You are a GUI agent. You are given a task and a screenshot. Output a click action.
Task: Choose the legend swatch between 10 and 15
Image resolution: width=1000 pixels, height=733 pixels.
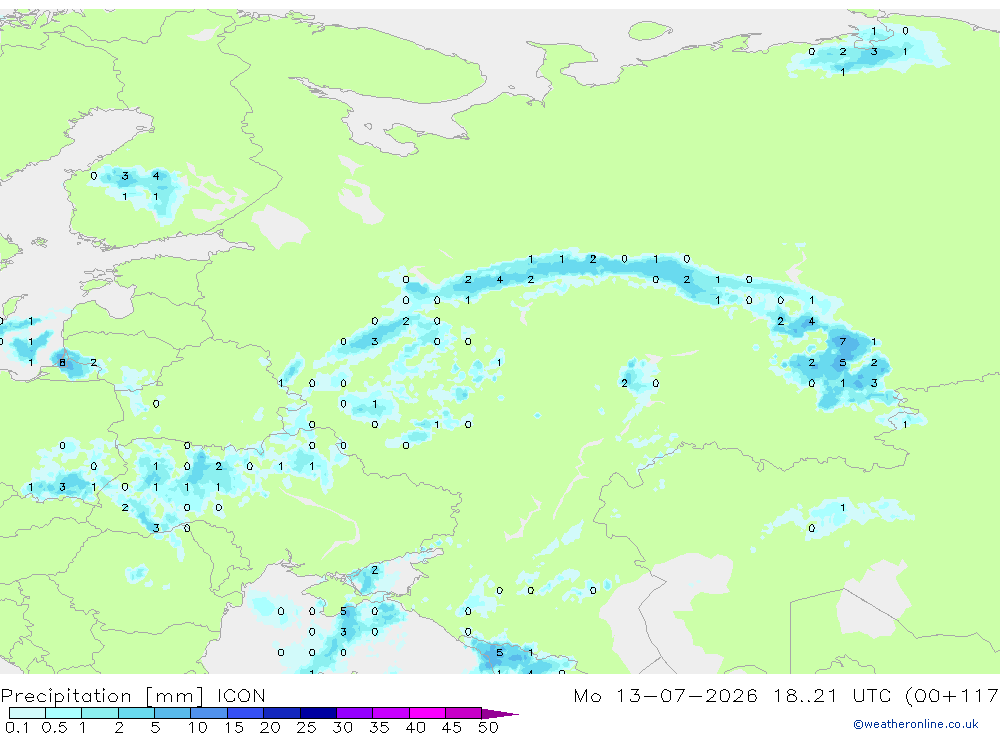pyautogui.click(x=209, y=713)
